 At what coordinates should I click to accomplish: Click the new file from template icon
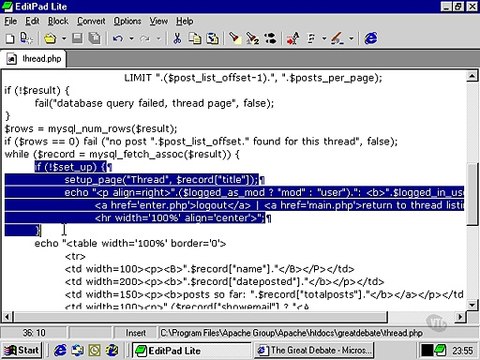pyautogui.click(x=26, y=39)
